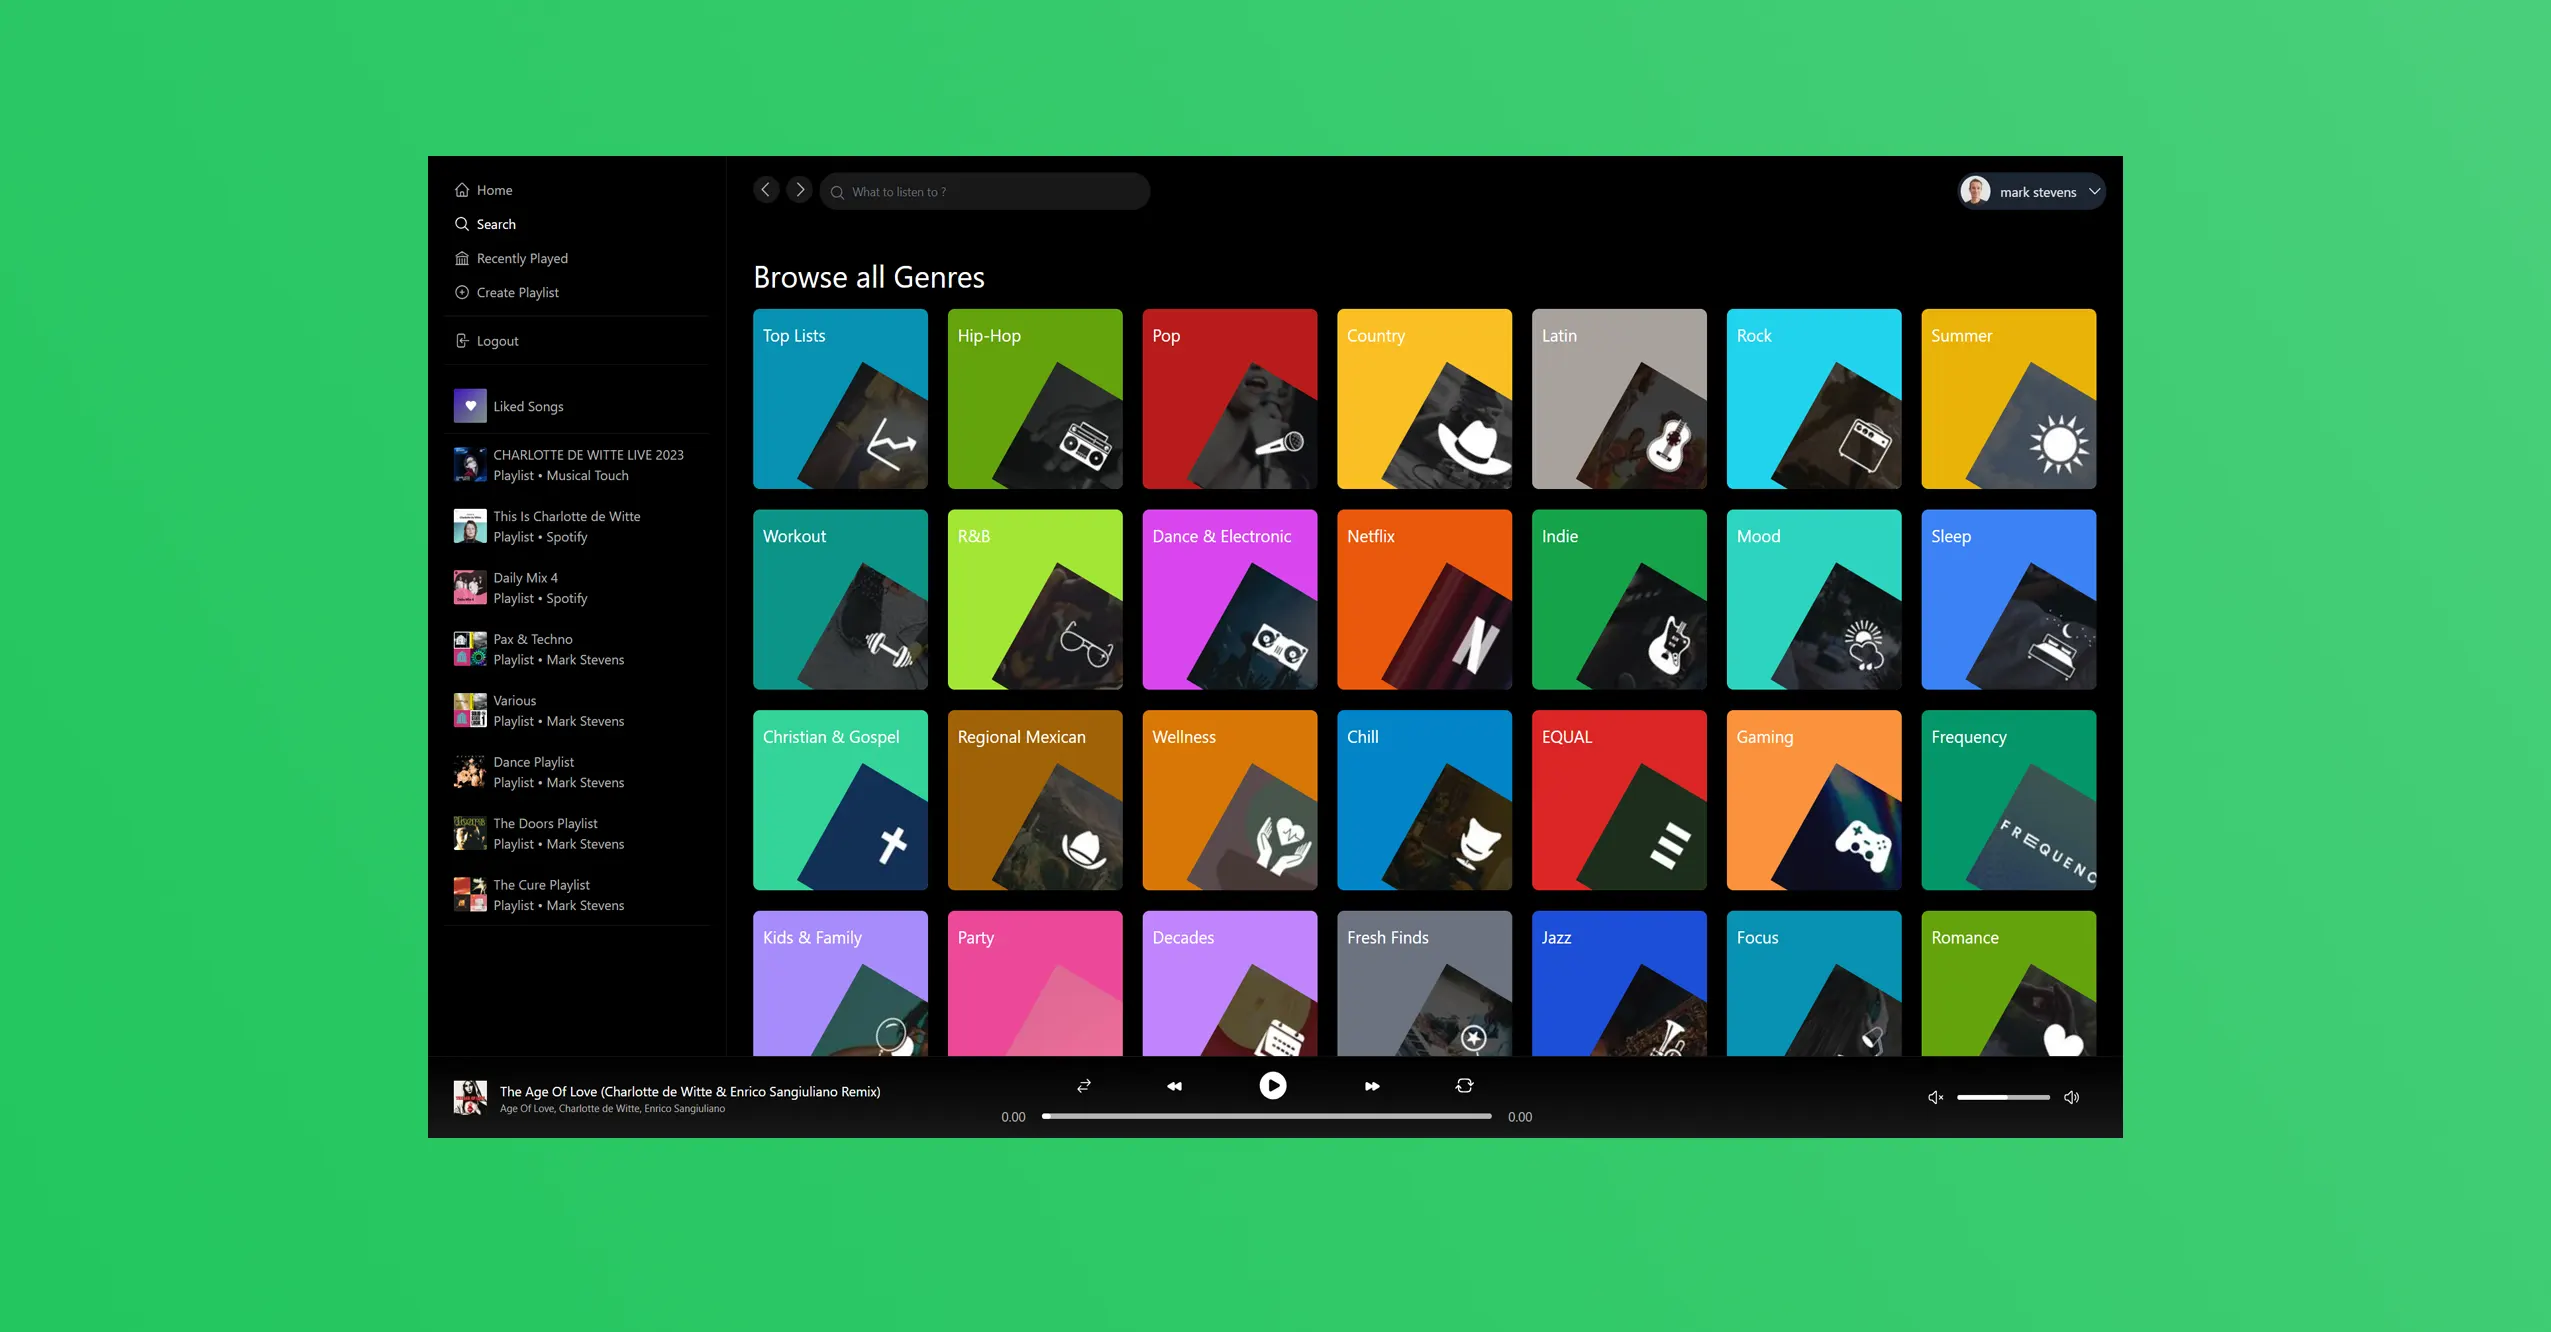Screen dimensions: 2551x1332
Task: Open Christian & Gospel cross tile
Action: point(840,800)
